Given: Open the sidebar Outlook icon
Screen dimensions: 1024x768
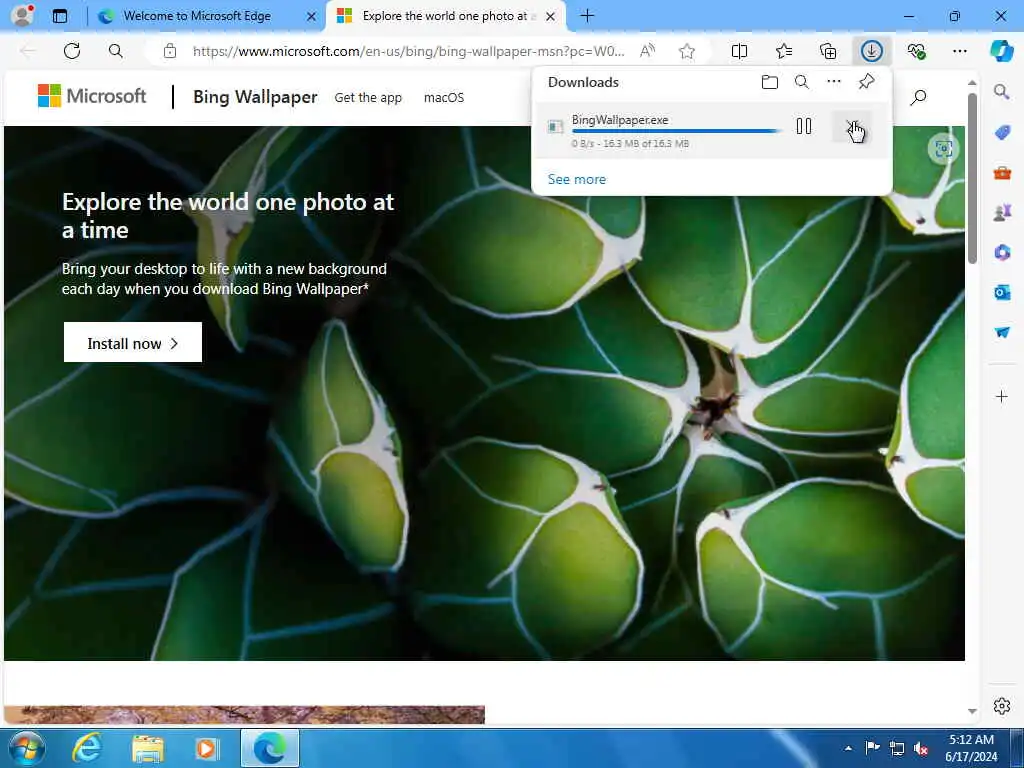Looking at the screenshot, I should [1002, 292].
